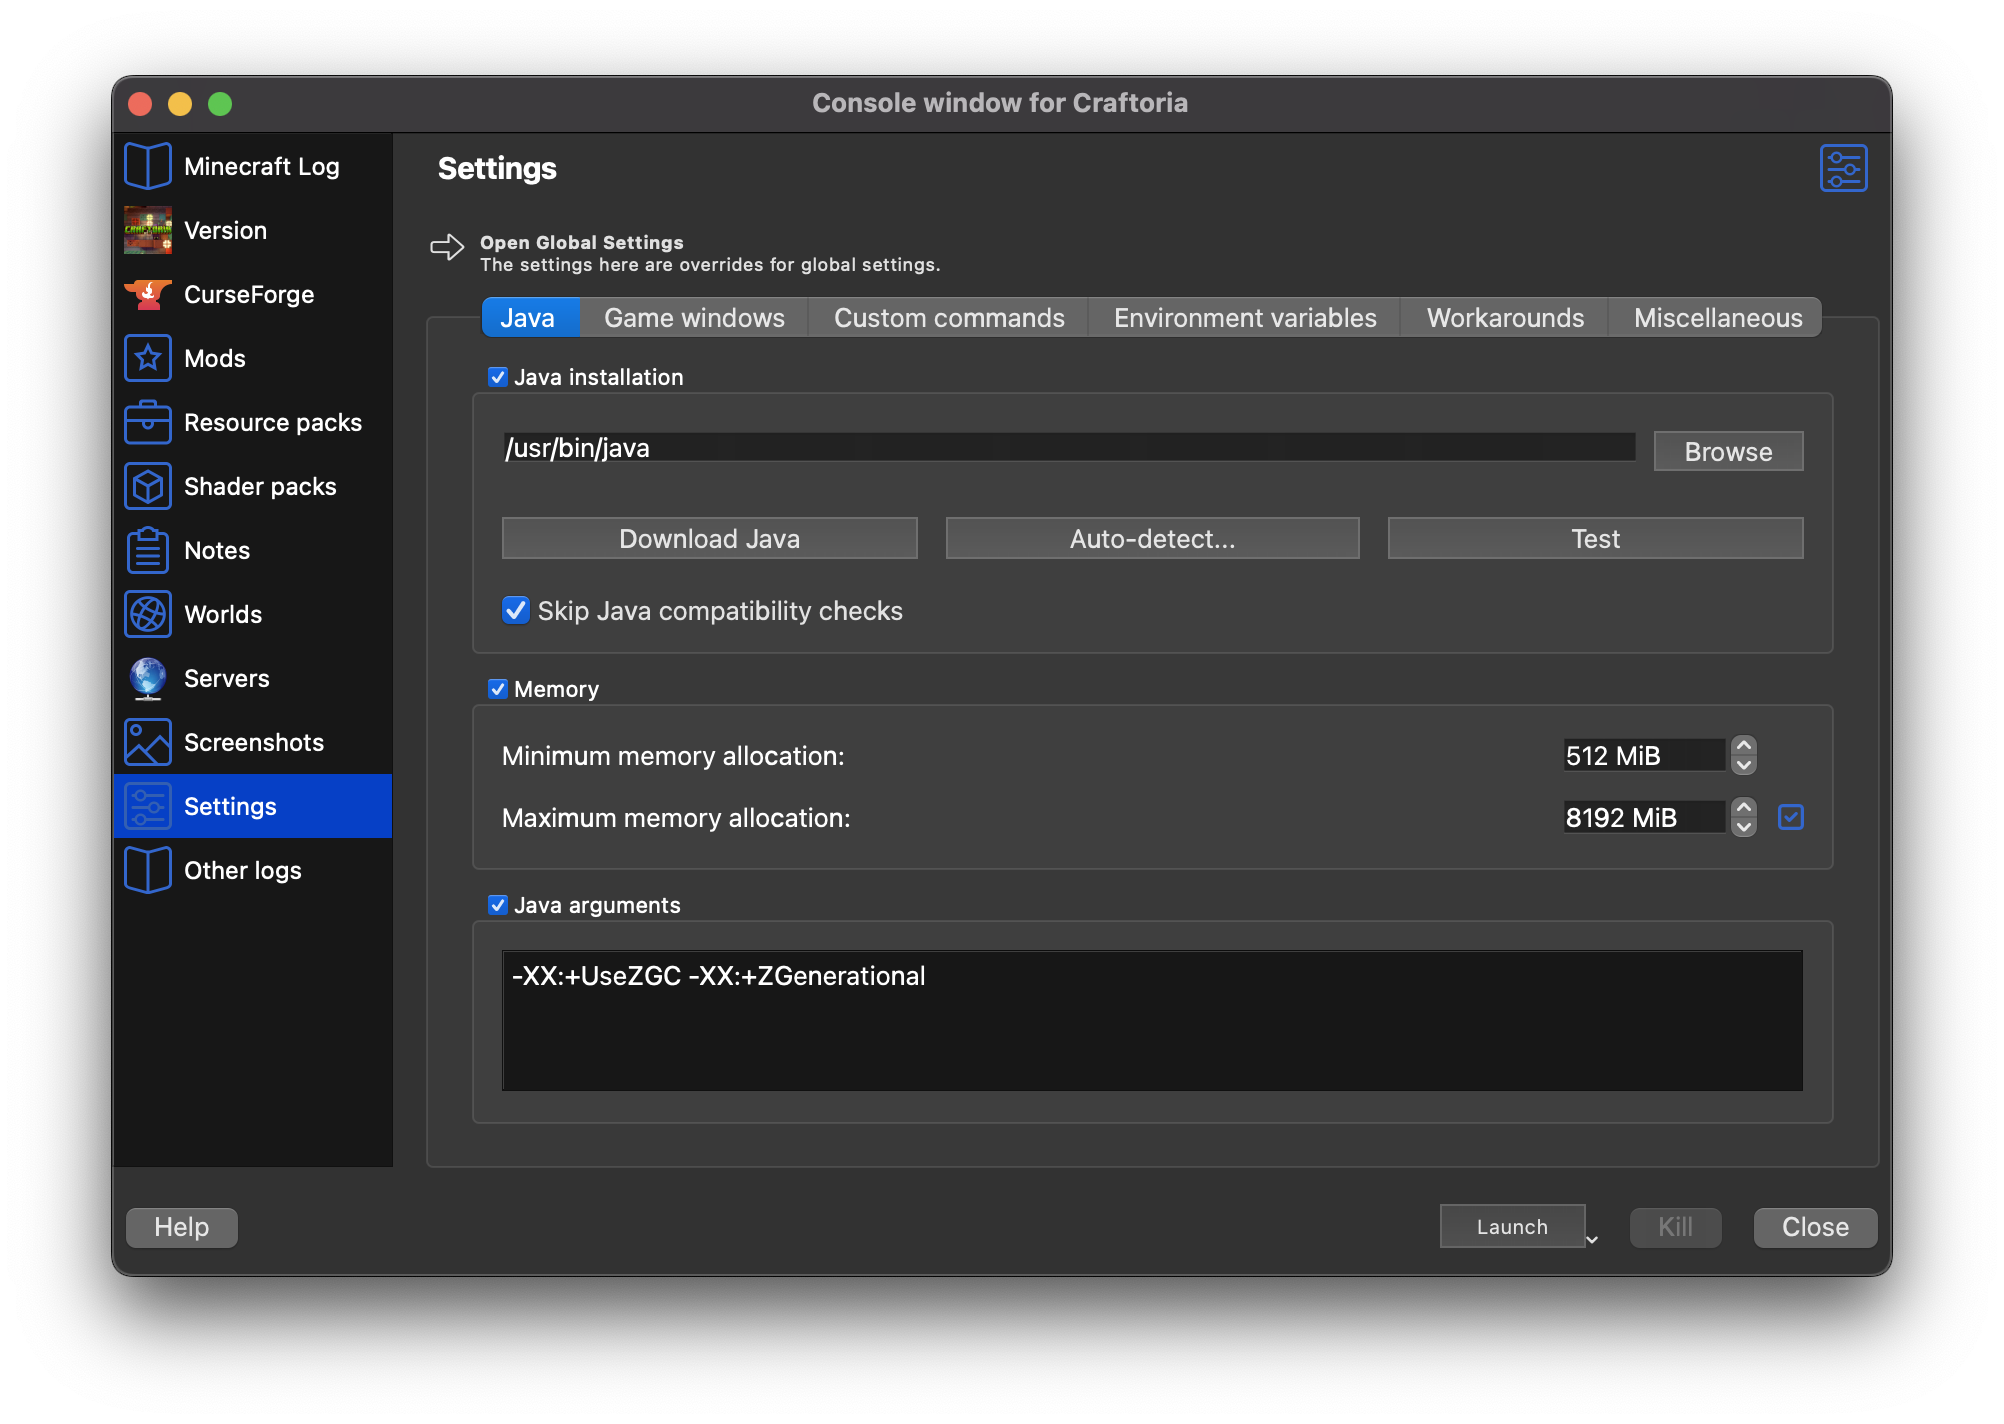Screen dimensions: 2004x1424
Task: Open the Environment variables tab
Action: pyautogui.click(x=1245, y=318)
